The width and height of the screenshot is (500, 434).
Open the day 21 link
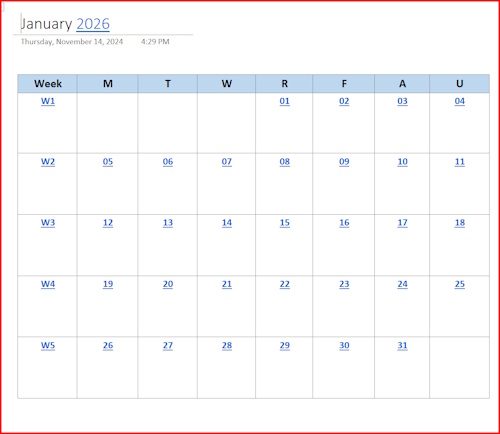click(227, 284)
